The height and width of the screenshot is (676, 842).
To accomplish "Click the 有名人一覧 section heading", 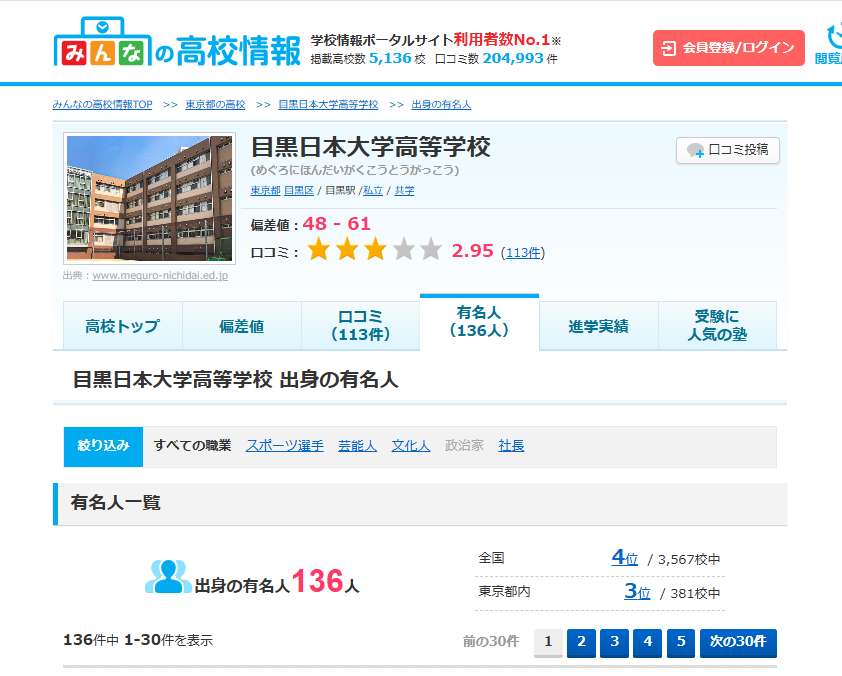I will (115, 503).
